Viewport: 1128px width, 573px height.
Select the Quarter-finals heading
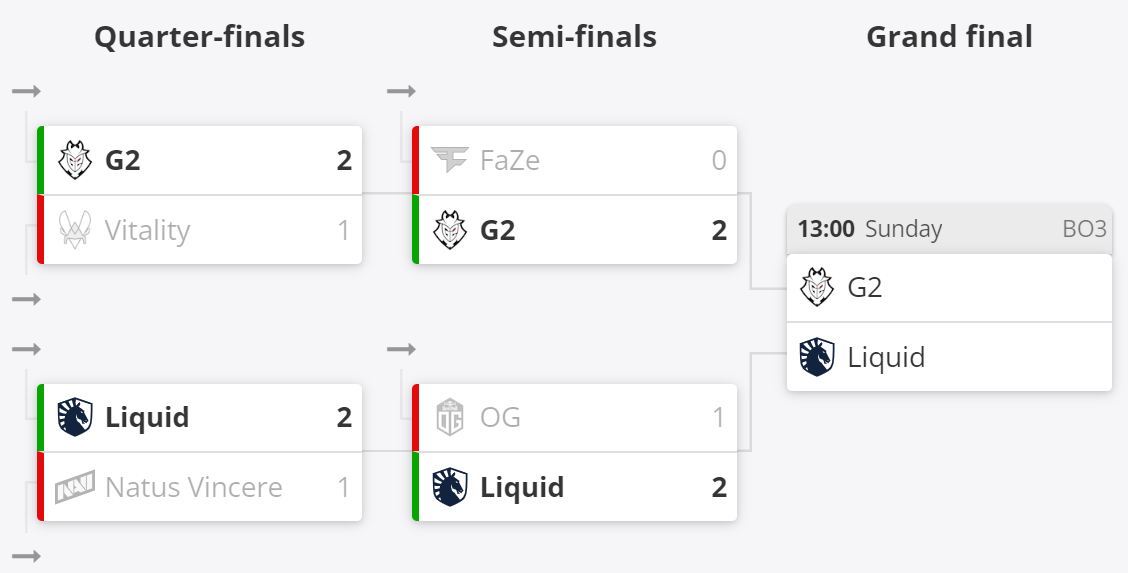[x=199, y=38]
